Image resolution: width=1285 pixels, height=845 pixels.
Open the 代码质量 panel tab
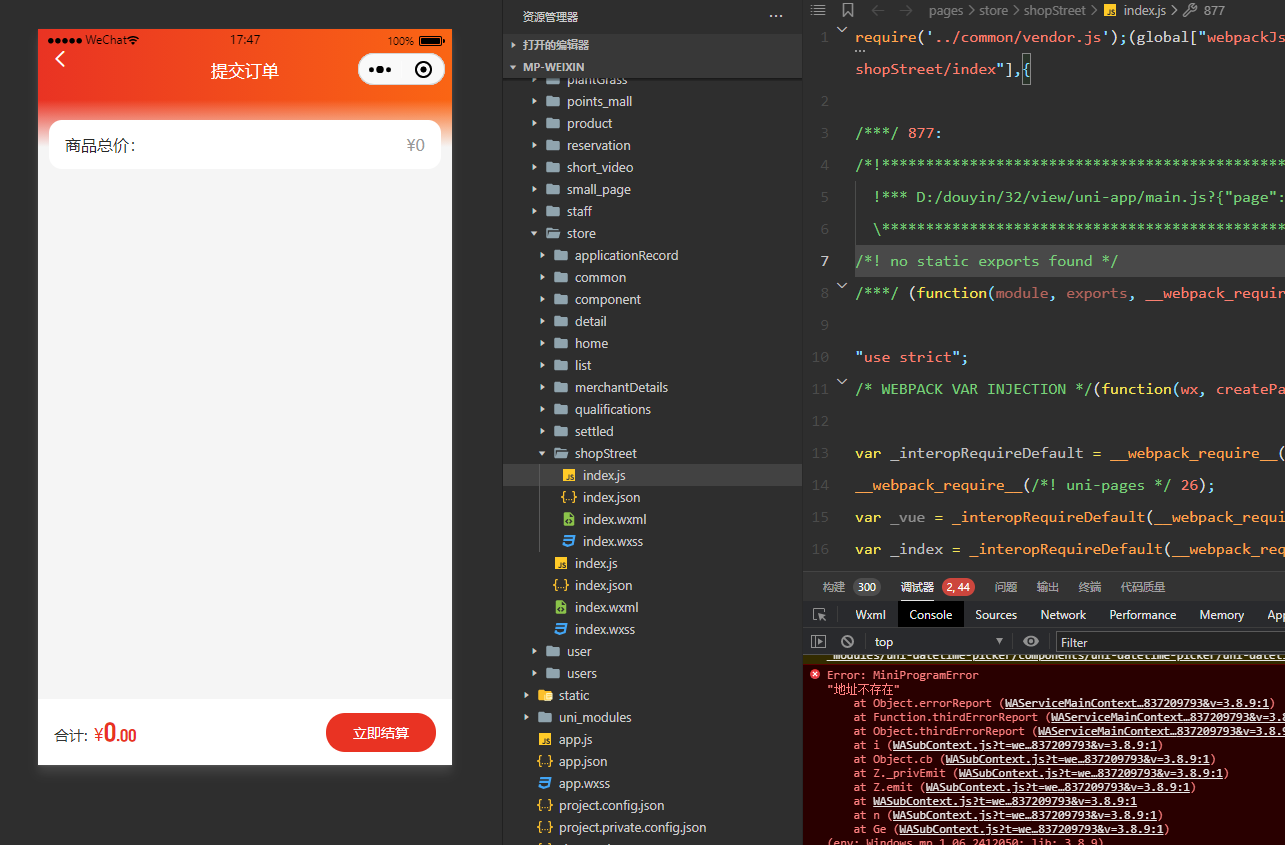[x=1142, y=587]
